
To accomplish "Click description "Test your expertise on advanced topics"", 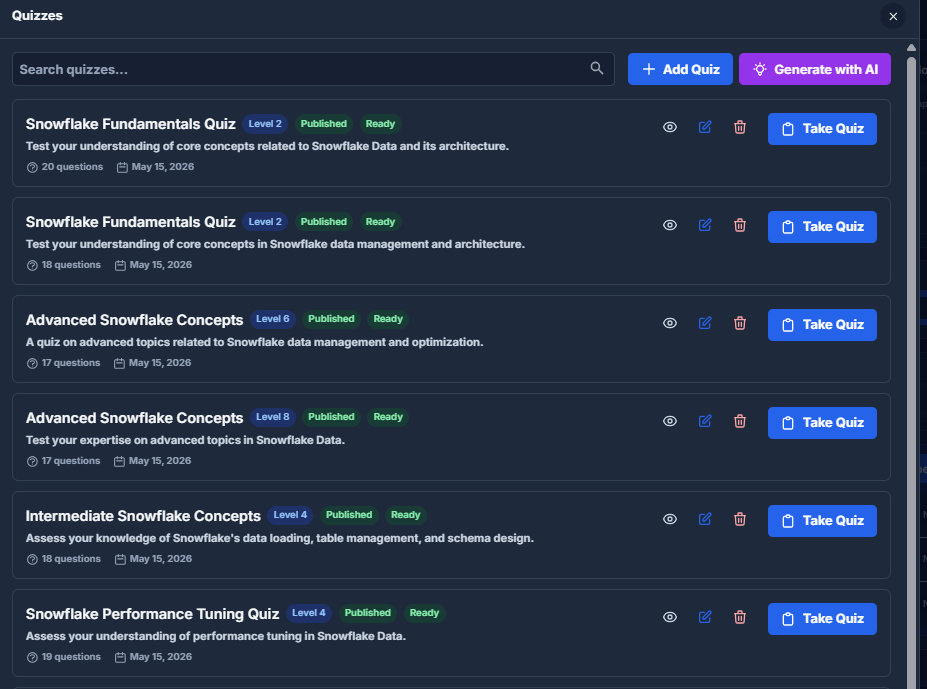I will (x=185, y=440).
